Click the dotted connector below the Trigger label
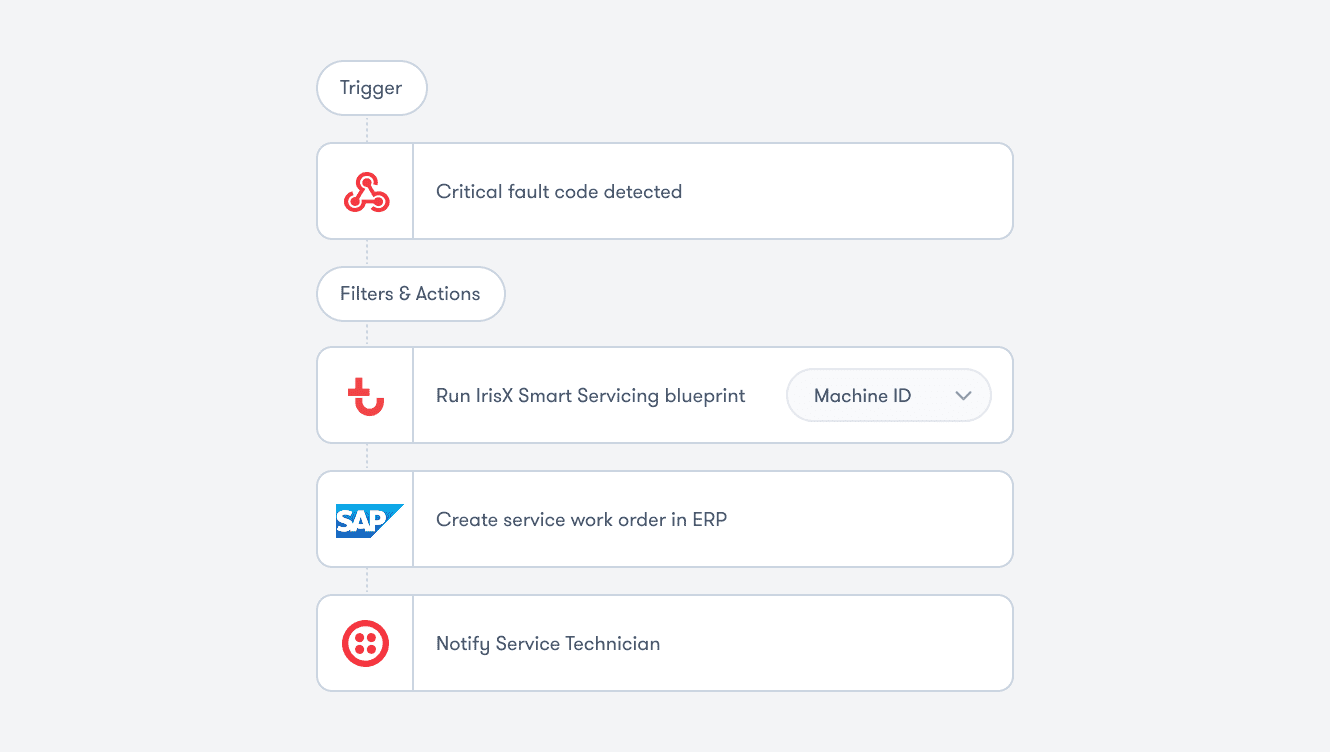The height and width of the screenshot is (752, 1330). click(367, 128)
